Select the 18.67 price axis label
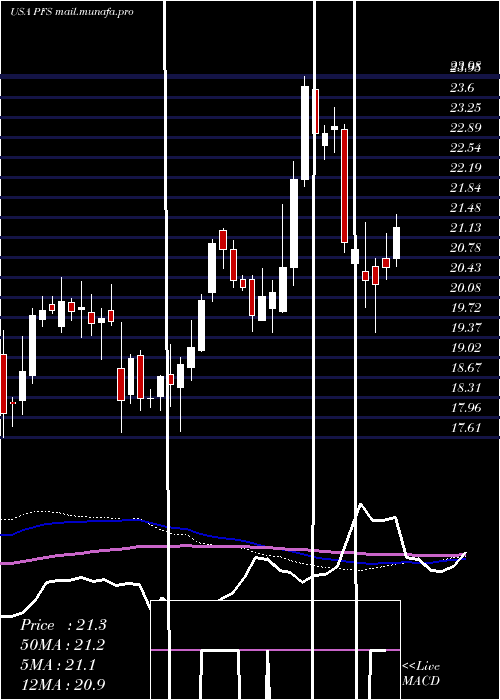 [x=465, y=368]
